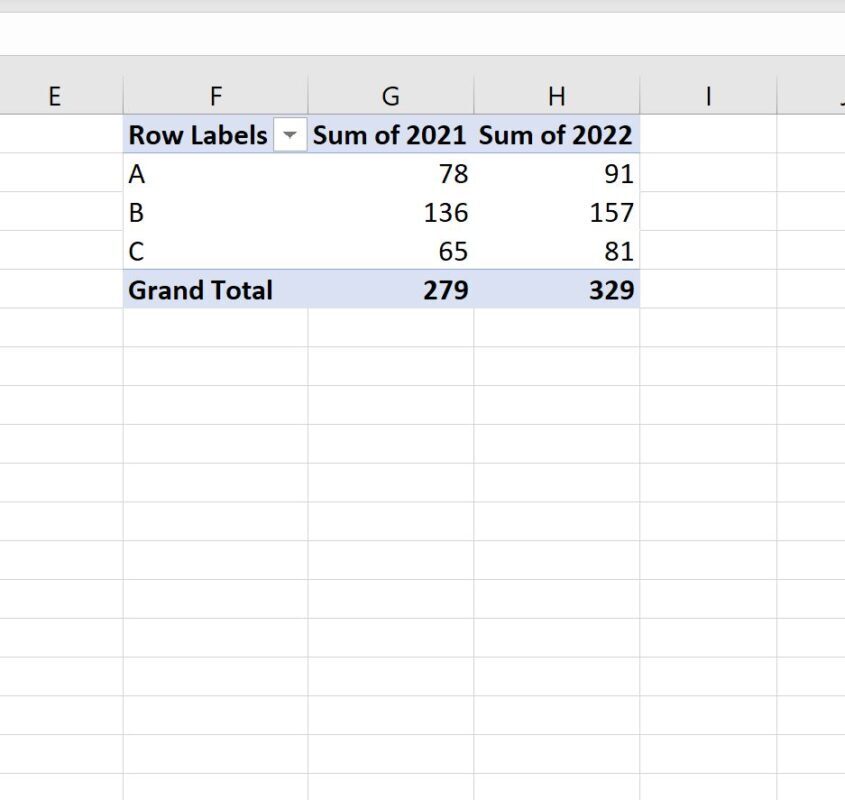The width and height of the screenshot is (845, 800).
Task: Click the Sum of 2021 header cell
Action: coord(390,135)
